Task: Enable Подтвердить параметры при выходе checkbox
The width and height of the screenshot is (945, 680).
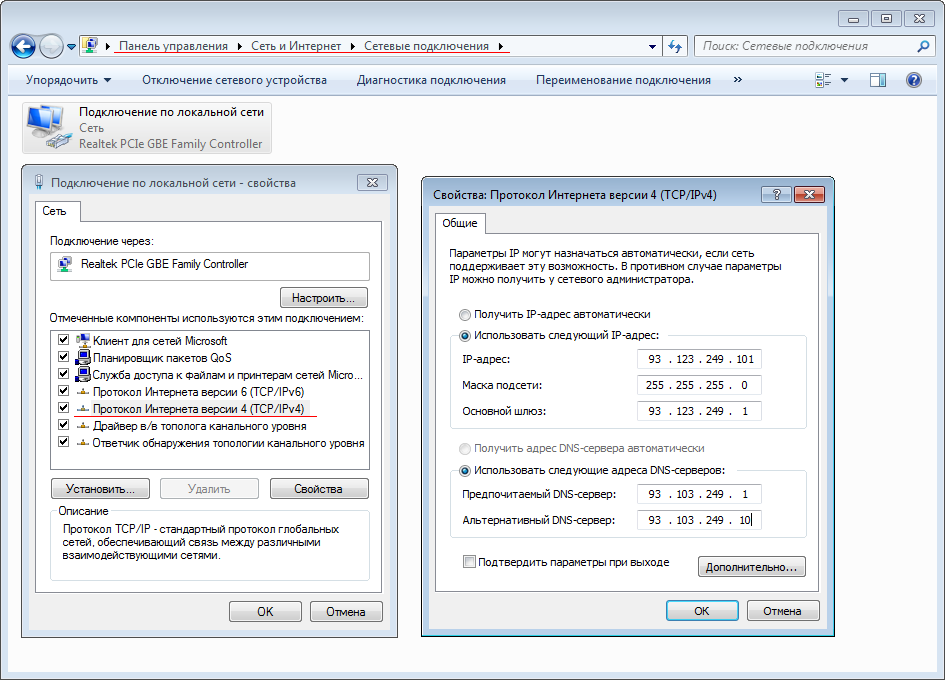Action: [x=469, y=562]
